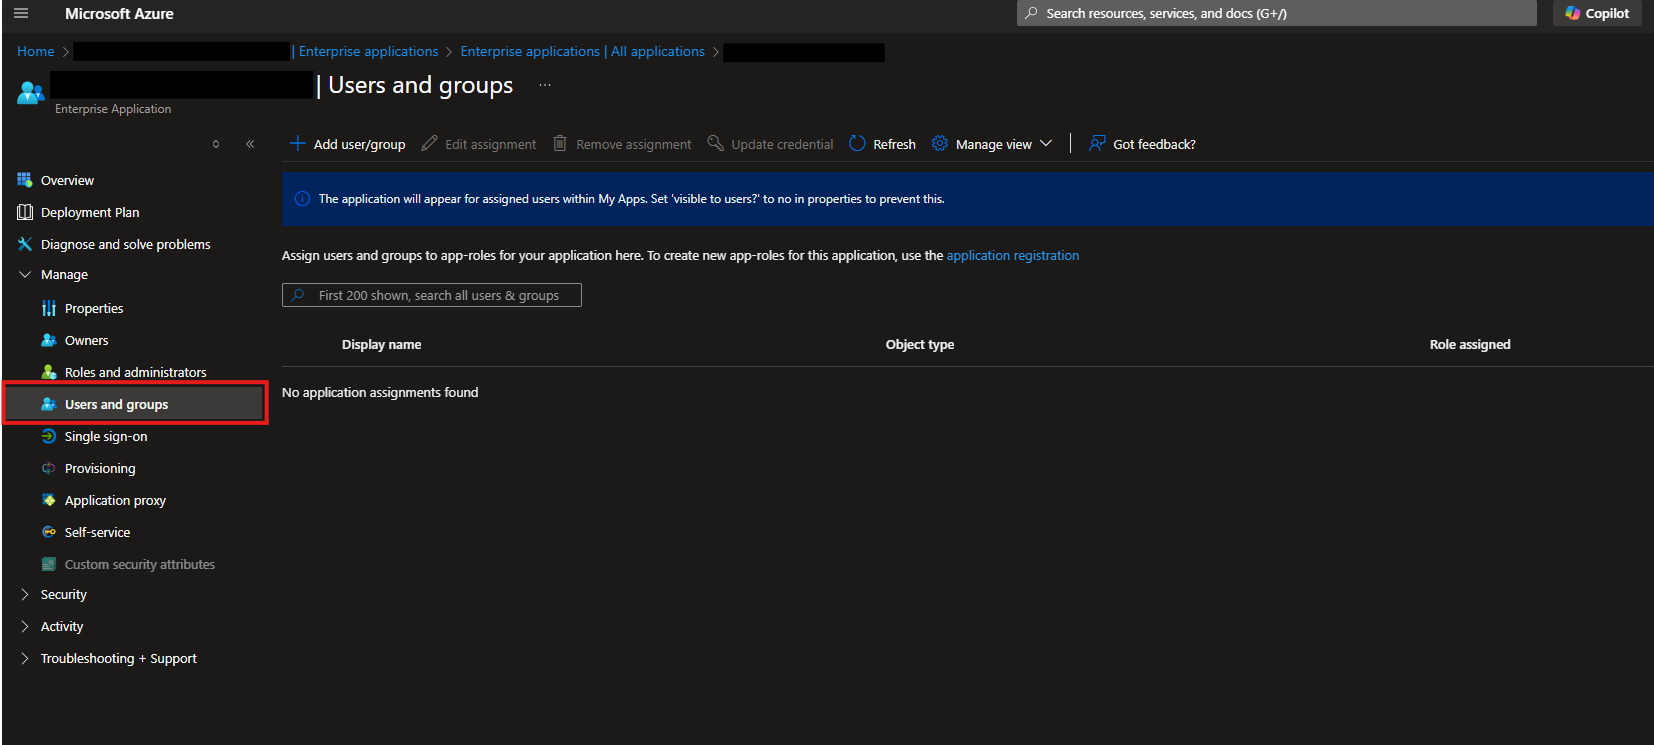The height and width of the screenshot is (745, 1654).
Task: Go to Single sign-on settings
Action: (x=106, y=436)
